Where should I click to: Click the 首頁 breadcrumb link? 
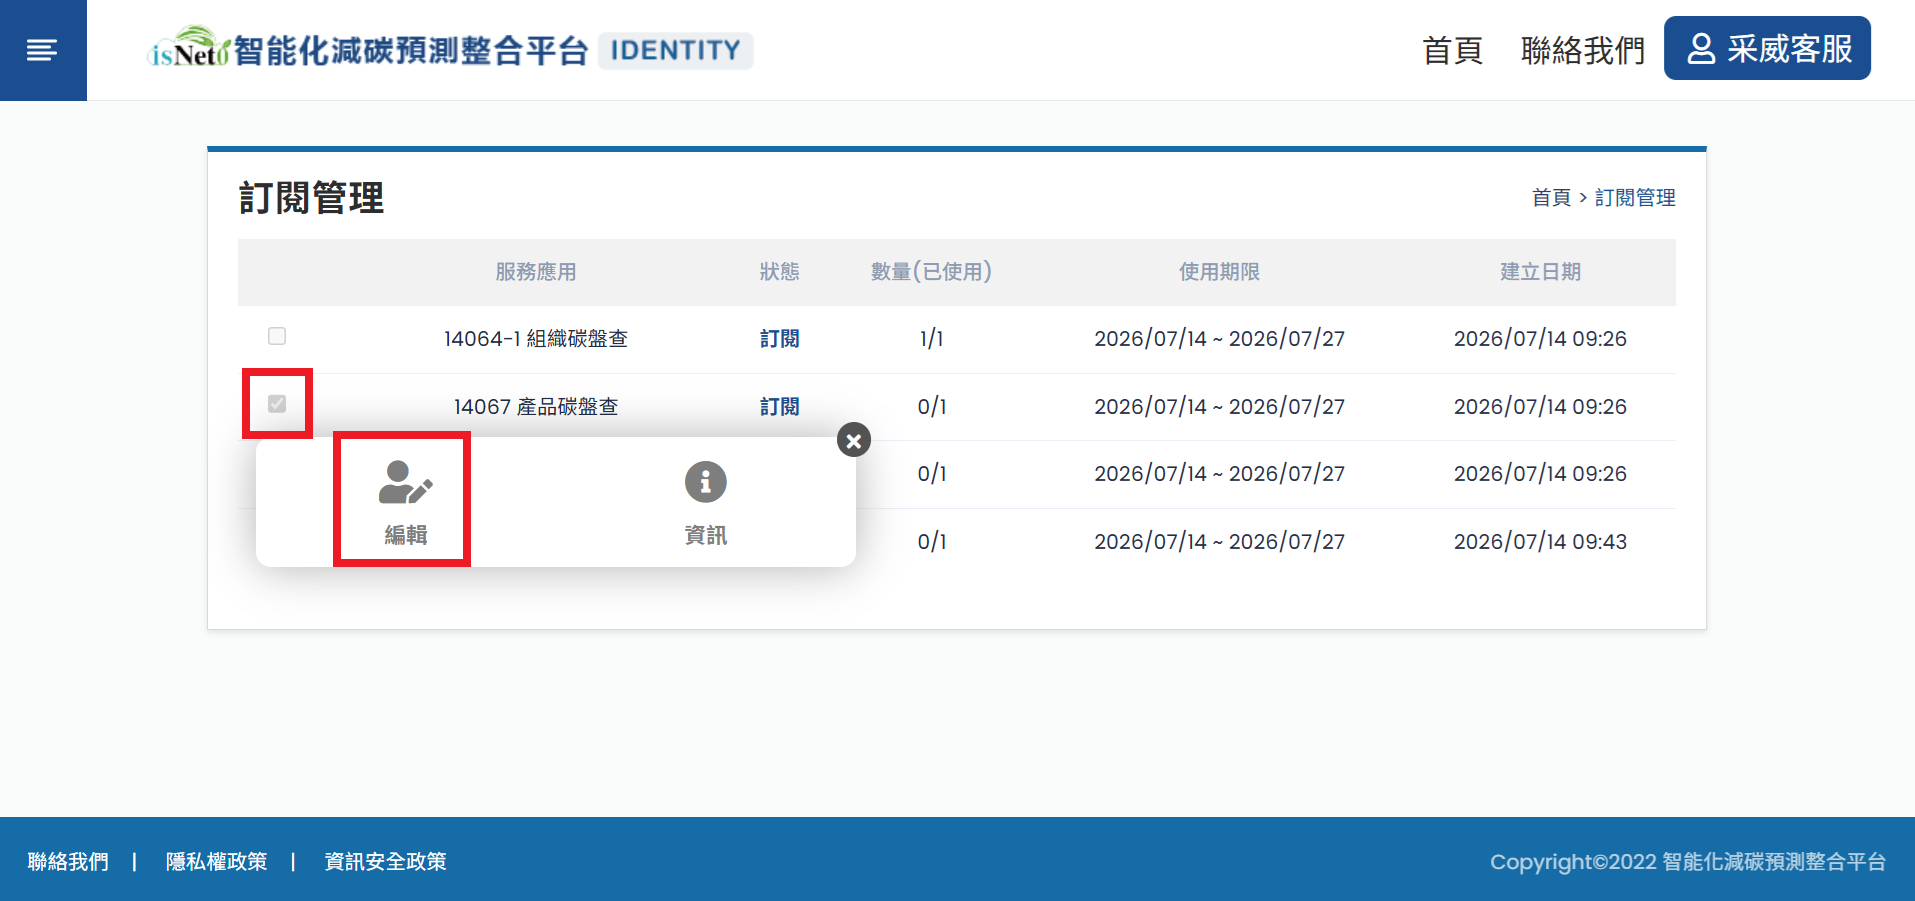click(x=1551, y=198)
